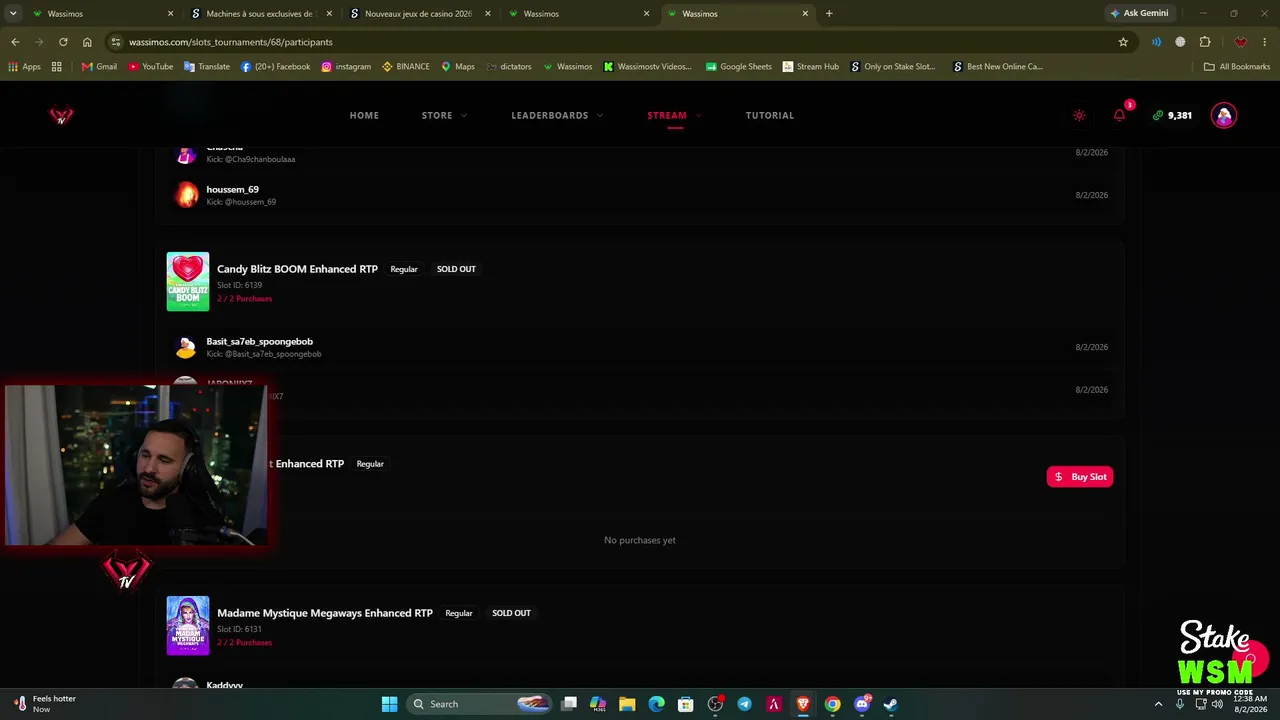Switch to the 'Machines à sous exclusives' tab
The image size is (1280, 720).
(260, 14)
